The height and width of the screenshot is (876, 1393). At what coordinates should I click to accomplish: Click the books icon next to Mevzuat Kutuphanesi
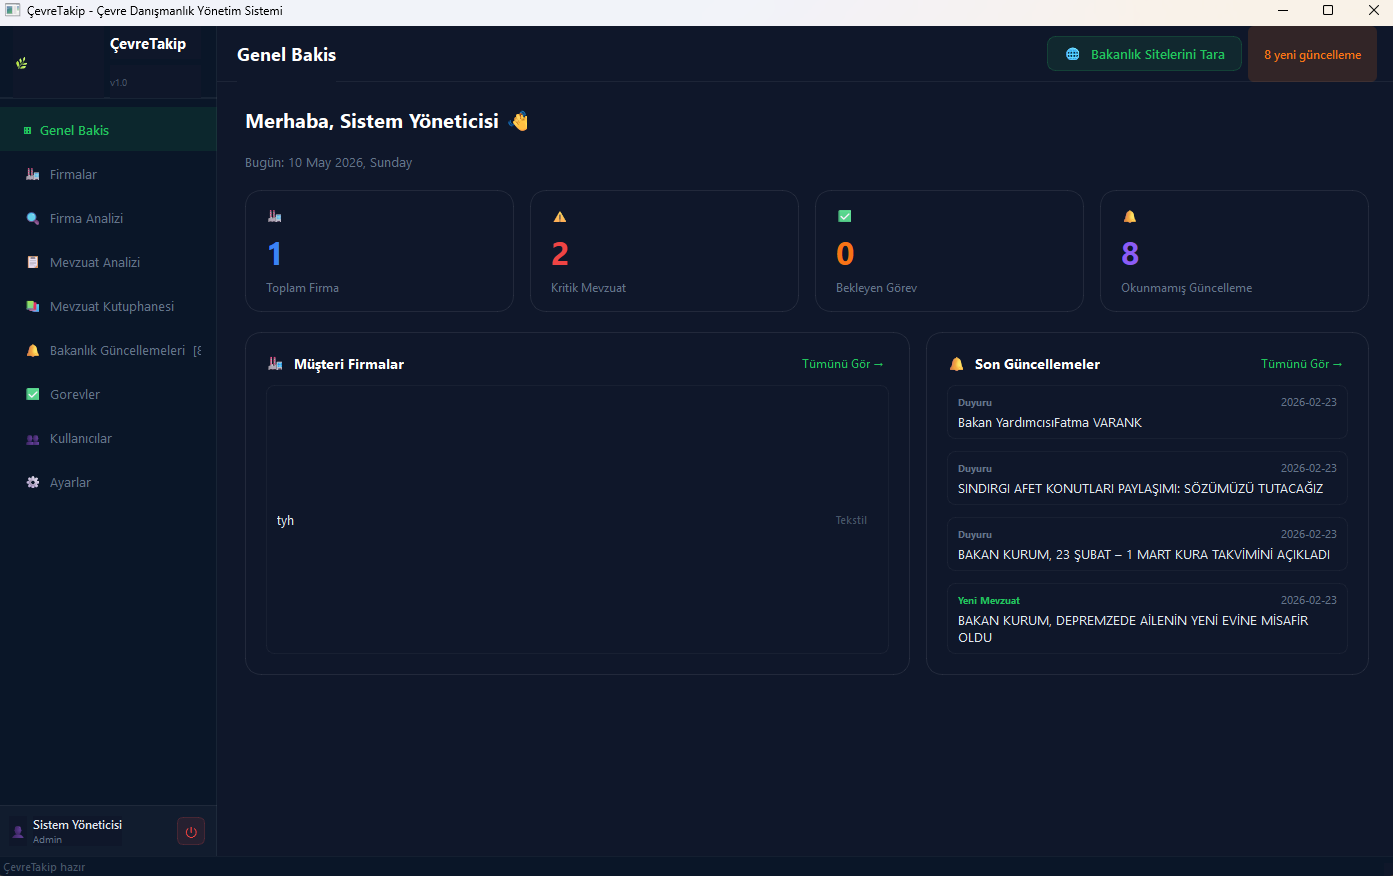[x=33, y=306]
